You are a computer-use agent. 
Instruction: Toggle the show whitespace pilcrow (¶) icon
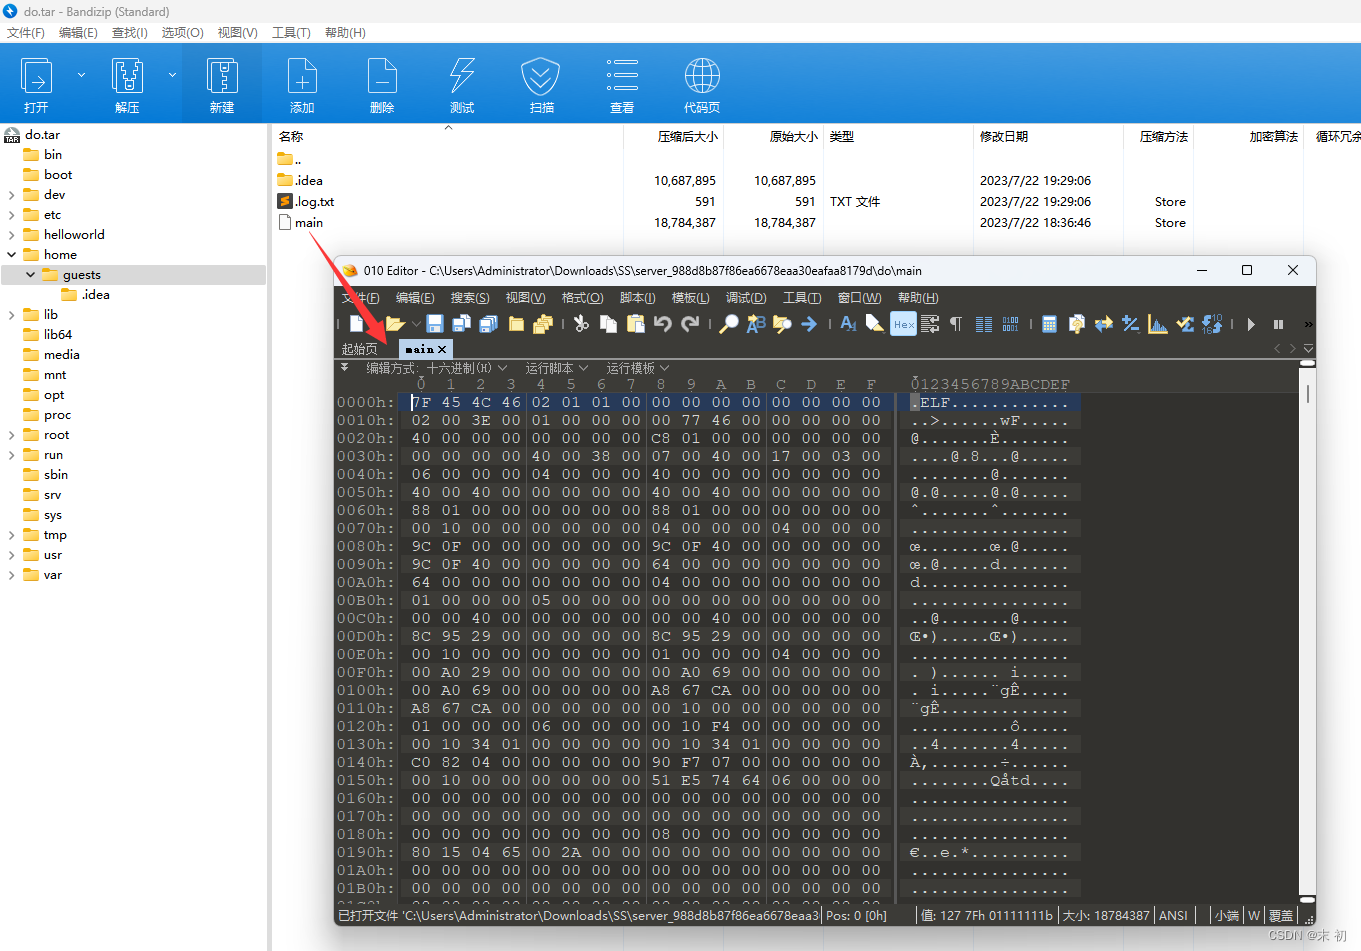click(956, 323)
